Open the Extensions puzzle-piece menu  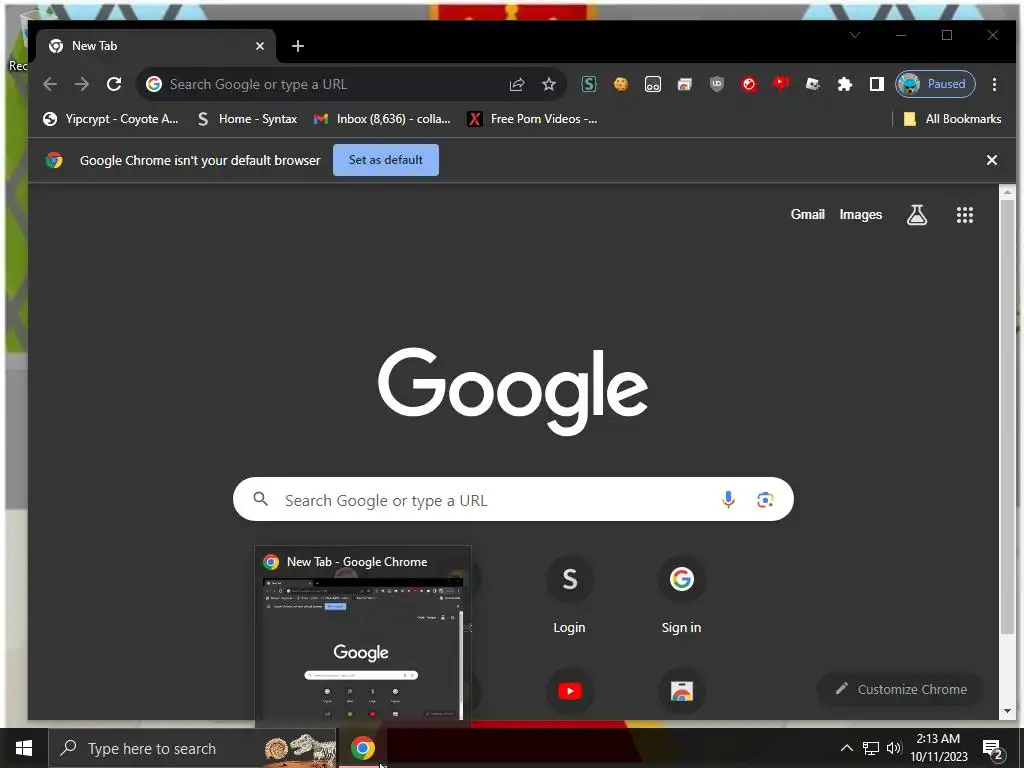click(x=845, y=84)
